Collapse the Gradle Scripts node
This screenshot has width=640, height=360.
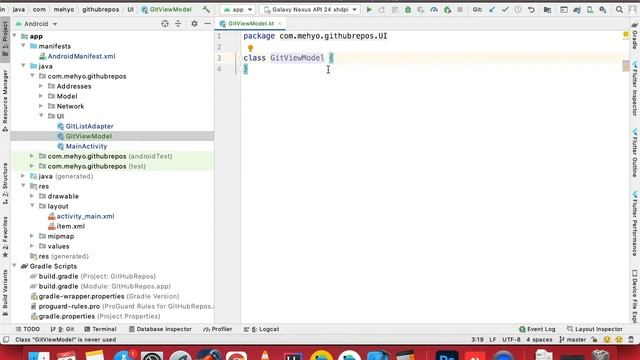click(x=15, y=266)
